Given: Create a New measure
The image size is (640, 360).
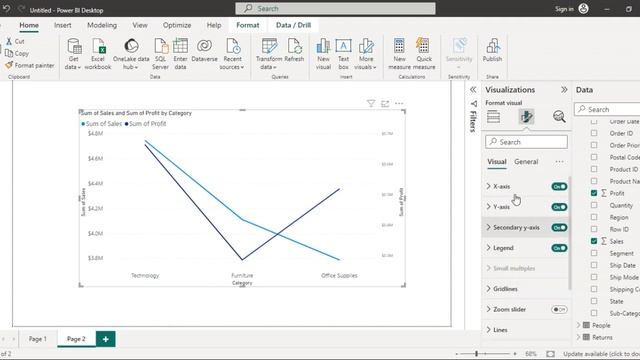Looking at the screenshot, I should tap(399, 54).
